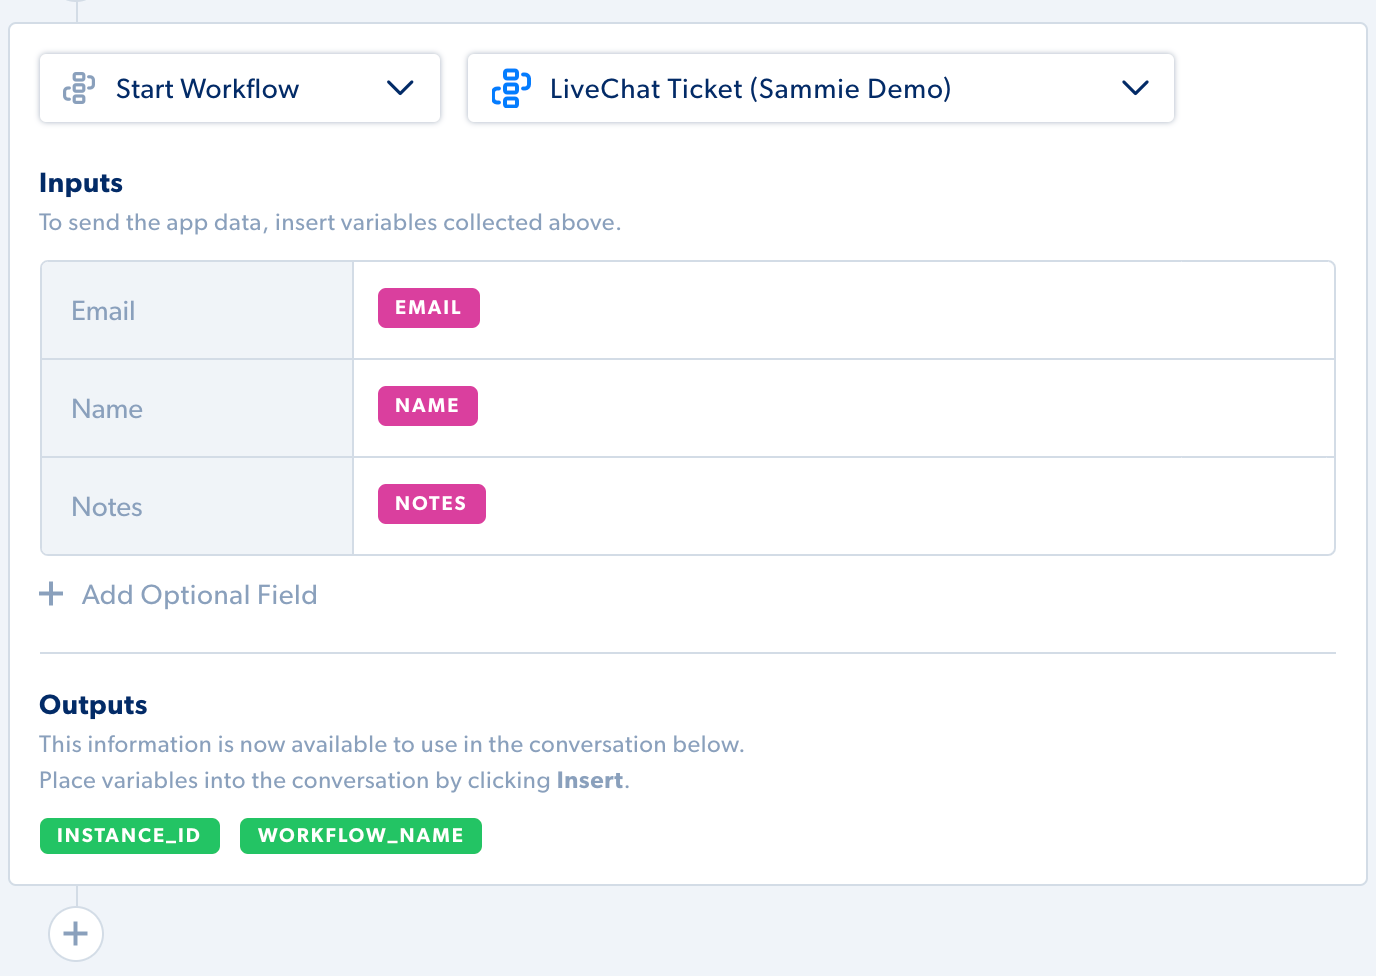Click the blue workflow icon beside LiveChat Ticket
The image size is (1376, 976).
coord(511,88)
